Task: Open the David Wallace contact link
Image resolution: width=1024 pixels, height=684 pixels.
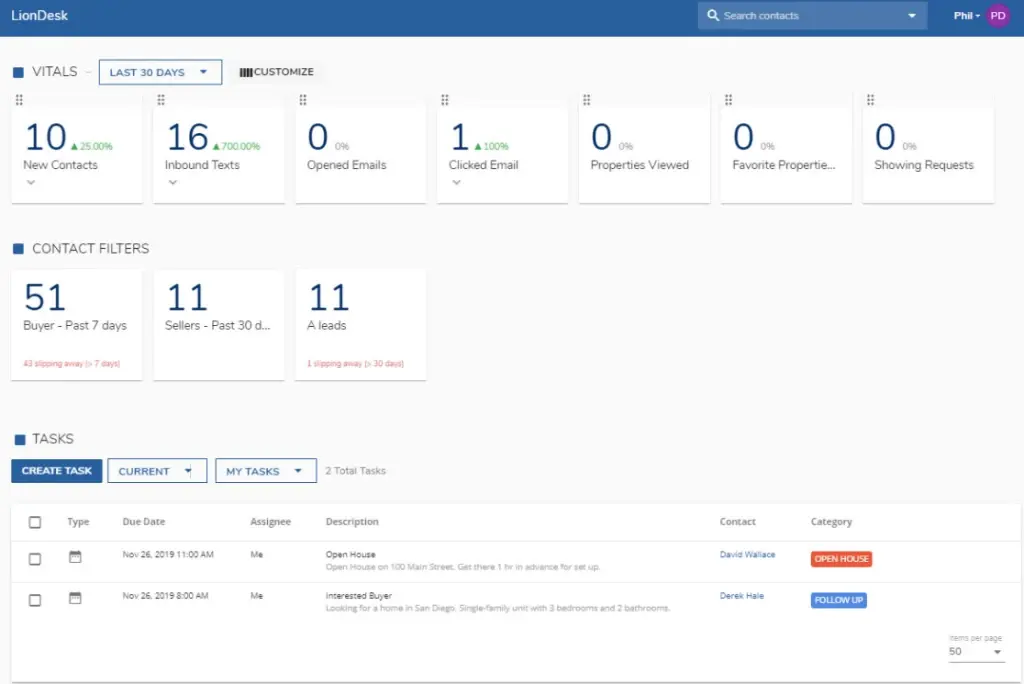Action: pos(747,555)
